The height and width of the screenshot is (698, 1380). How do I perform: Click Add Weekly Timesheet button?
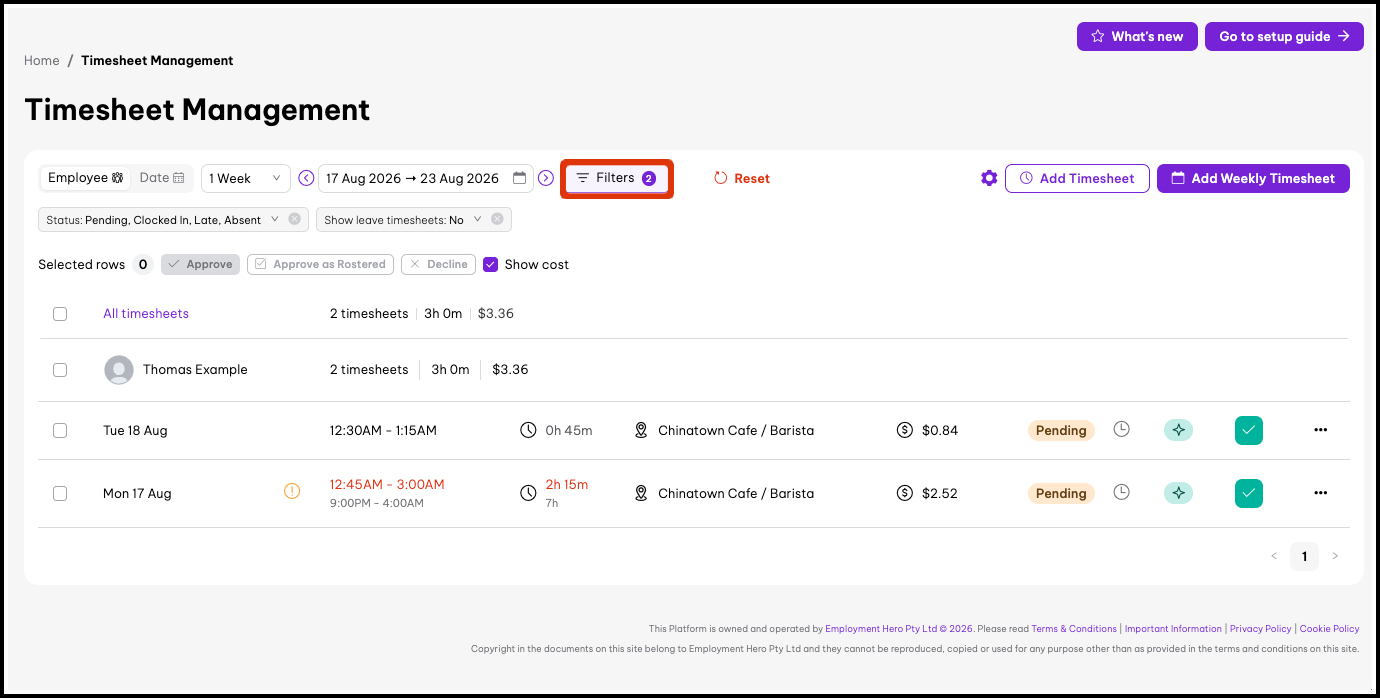tap(1253, 178)
